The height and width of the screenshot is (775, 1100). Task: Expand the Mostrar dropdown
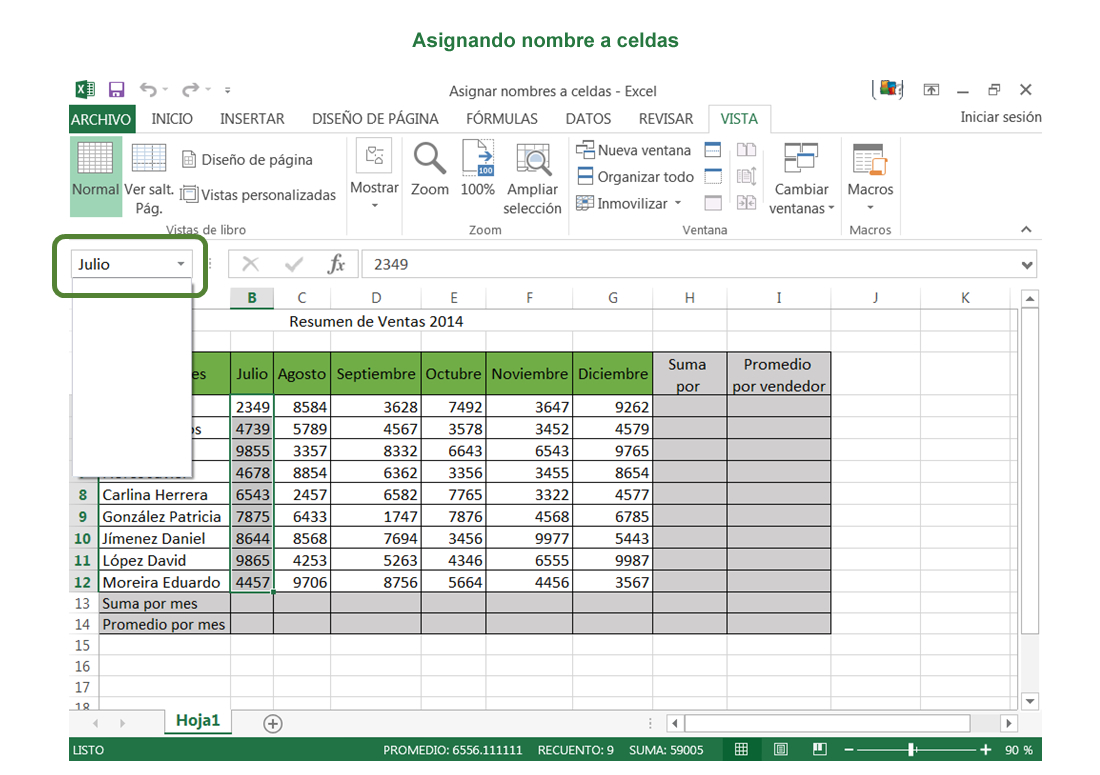[x=375, y=206]
